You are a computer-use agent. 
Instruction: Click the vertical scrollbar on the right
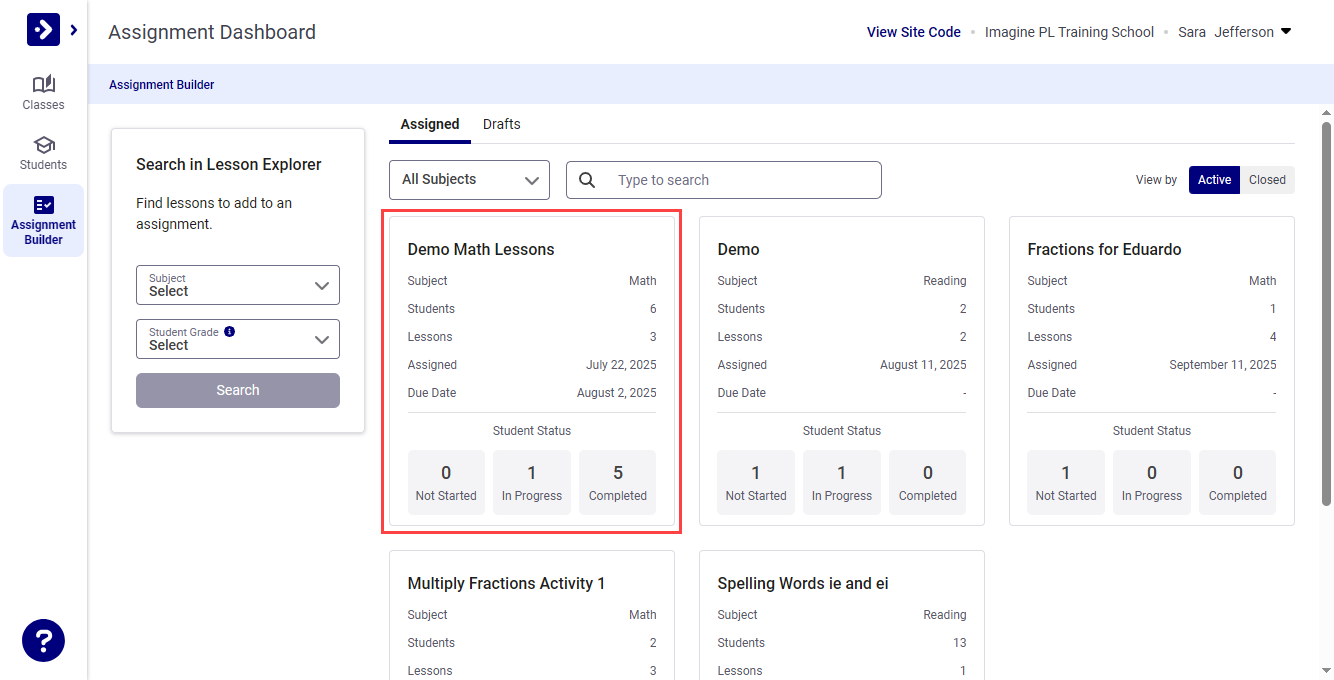click(1326, 300)
